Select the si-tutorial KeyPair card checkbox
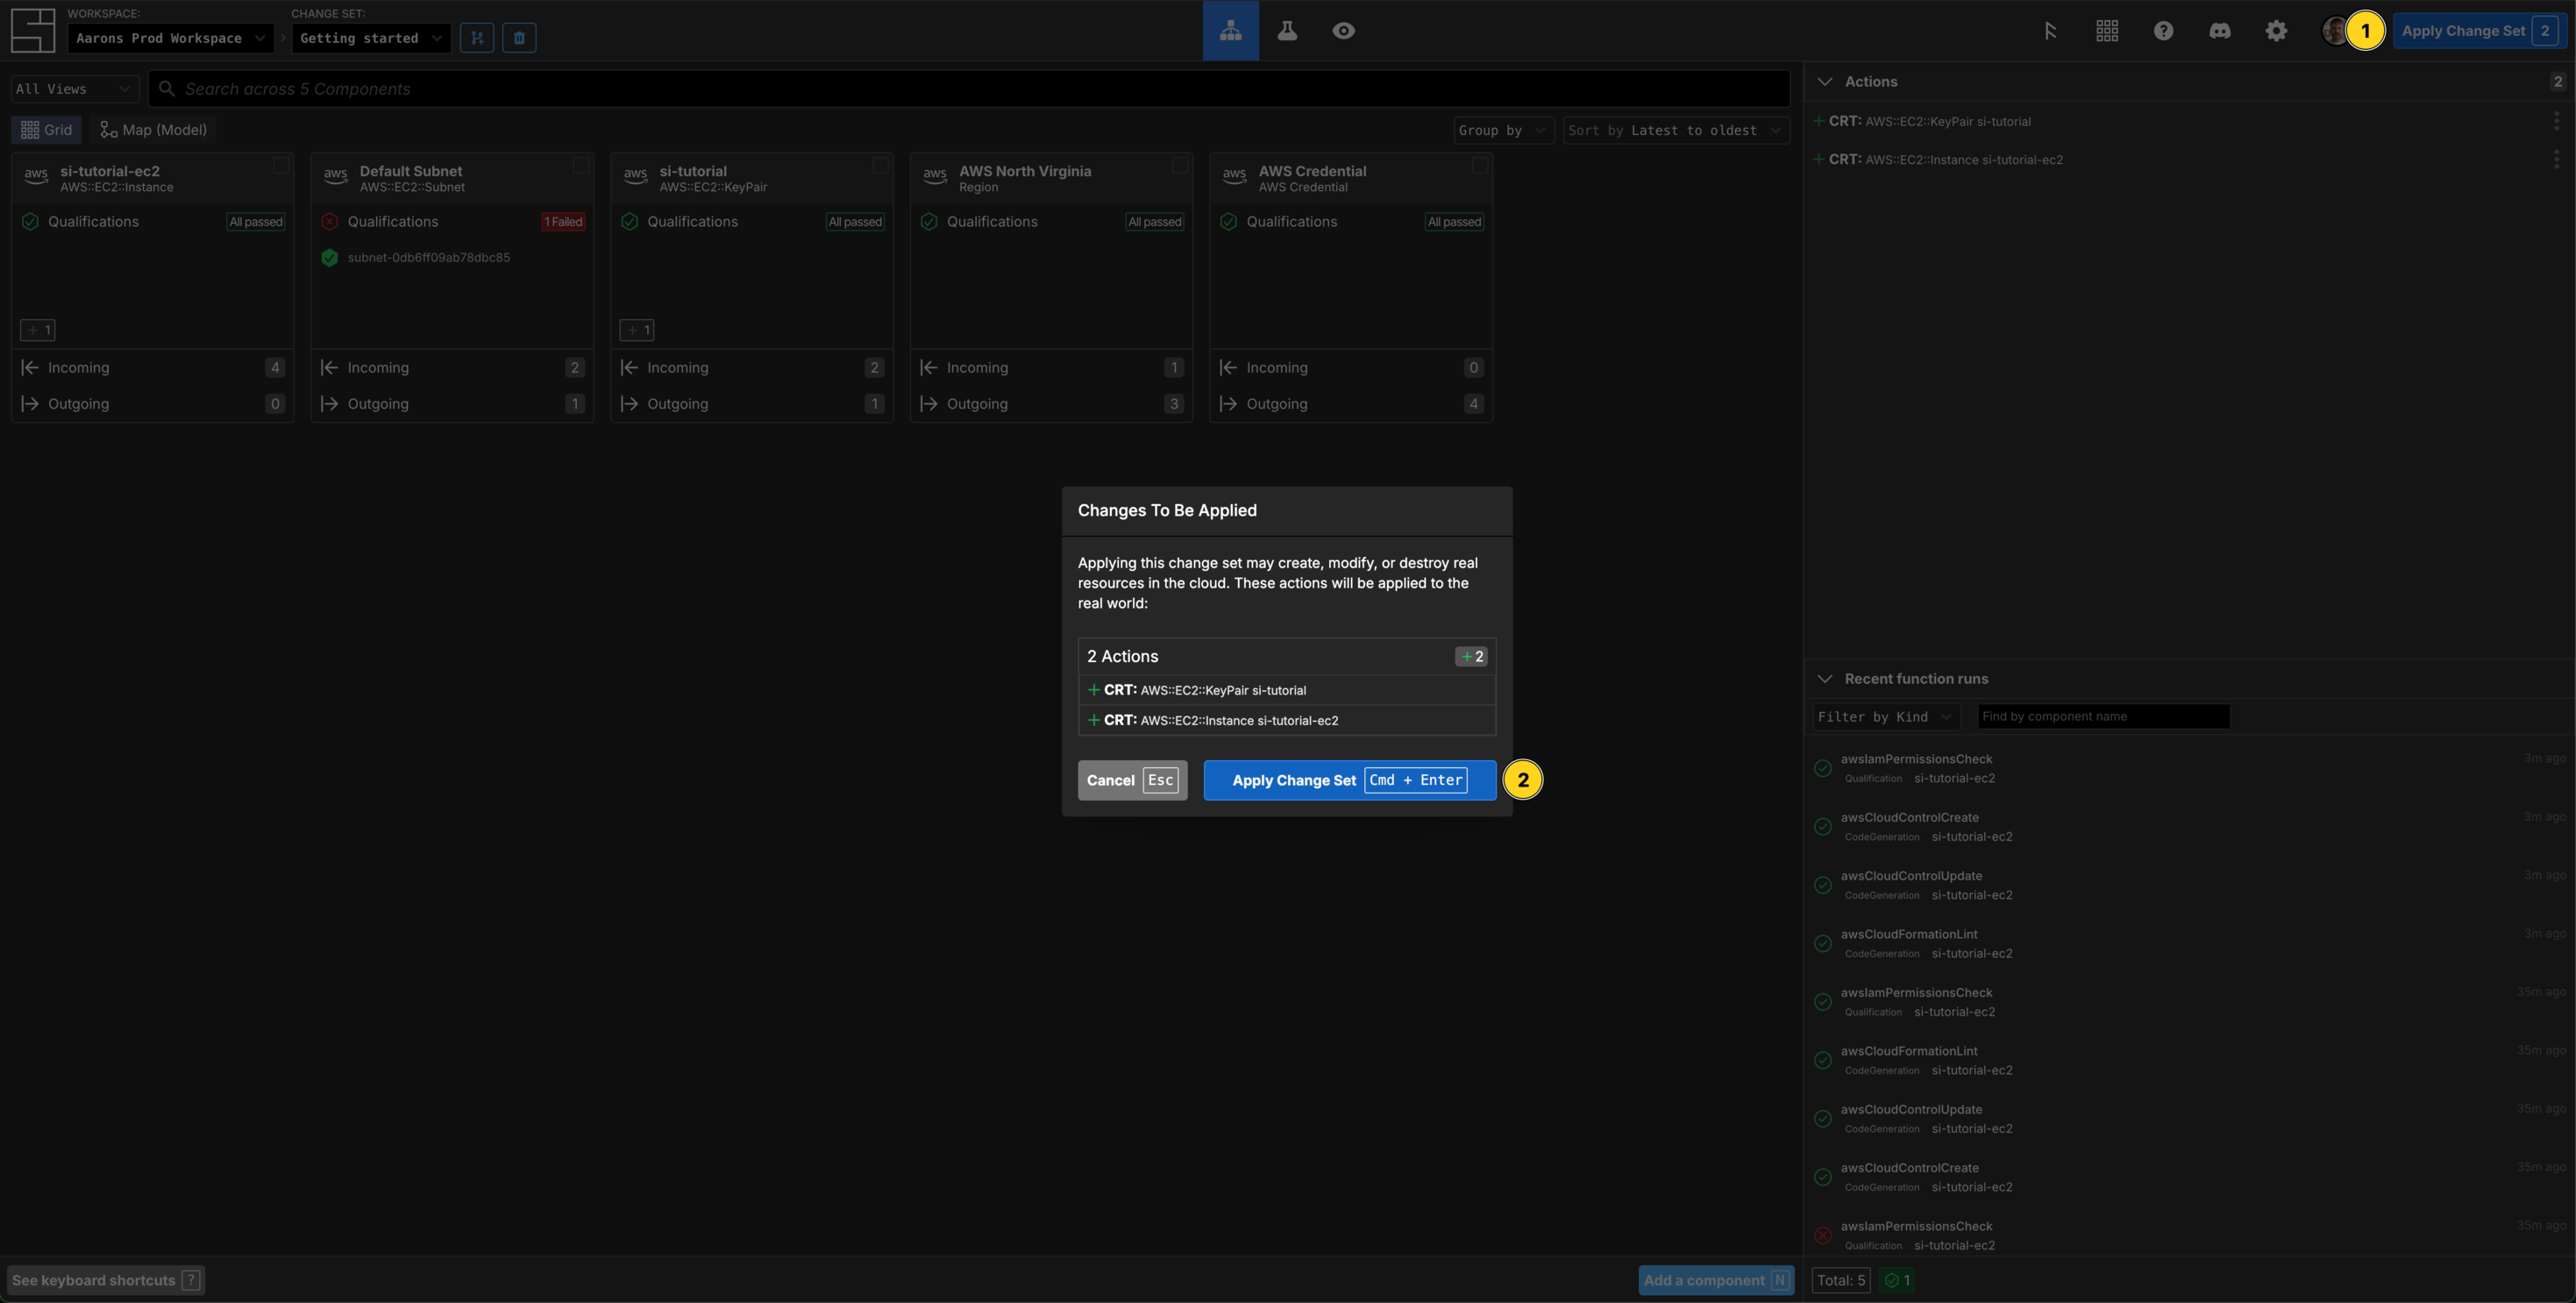The width and height of the screenshot is (2576, 1303). [x=880, y=165]
